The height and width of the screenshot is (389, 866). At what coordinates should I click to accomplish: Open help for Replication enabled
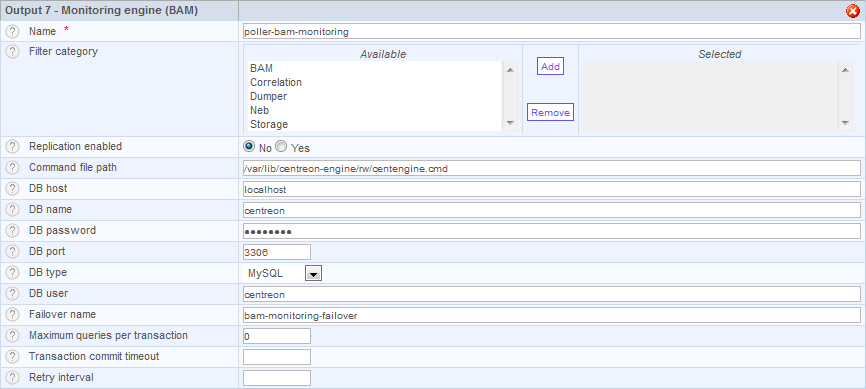tap(12, 147)
